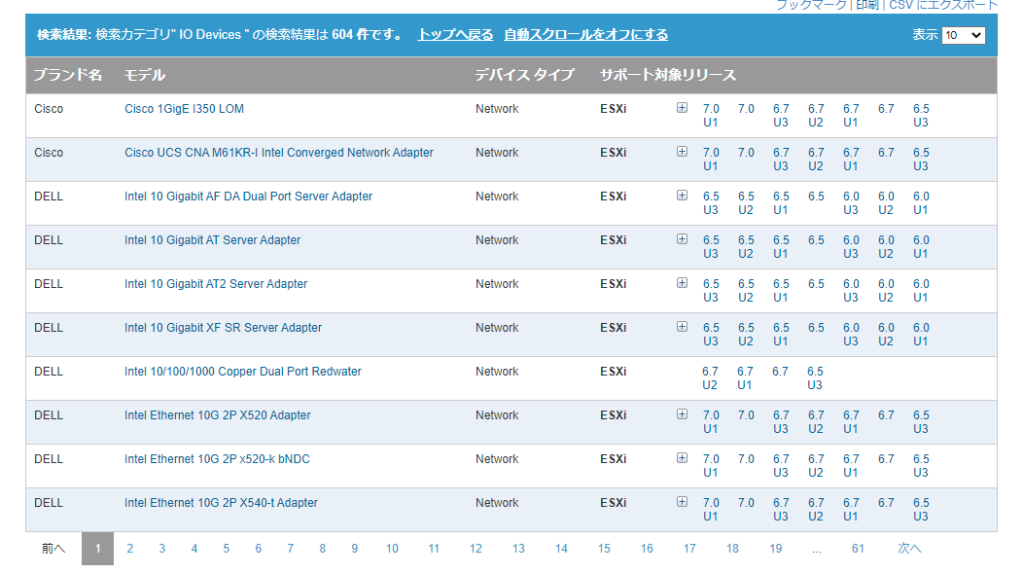This screenshot has width=1024, height=574.
Task: Go to results page 11
Action: click(x=434, y=549)
